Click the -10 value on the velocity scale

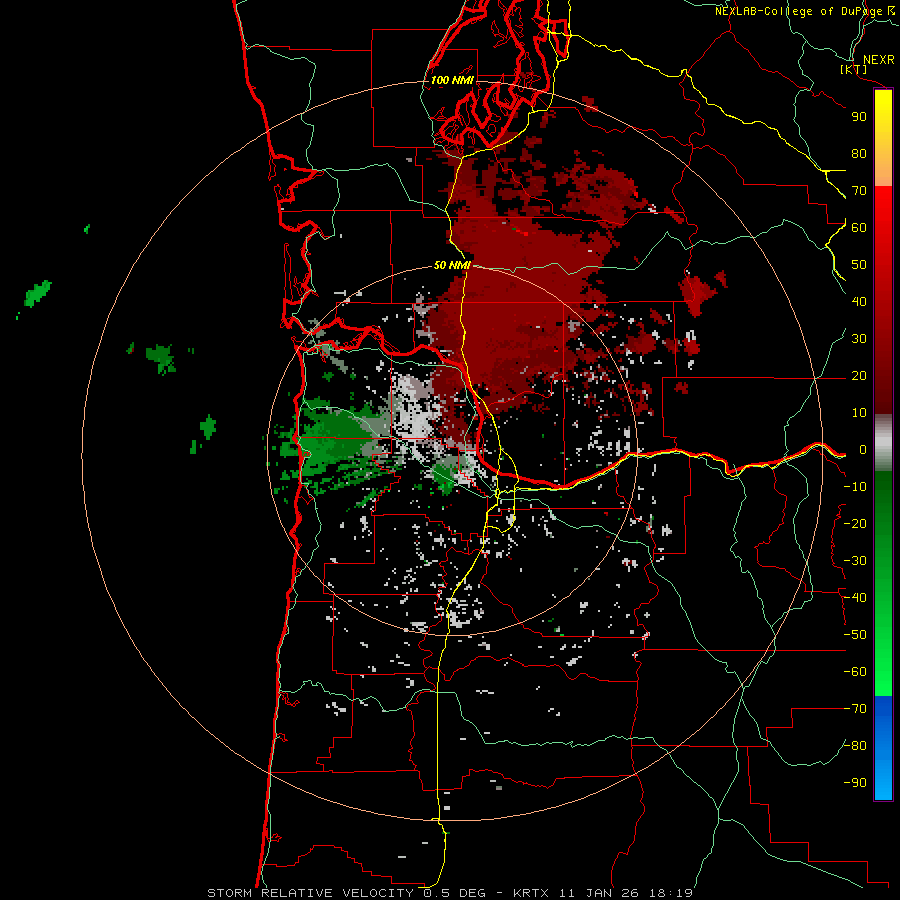pos(855,487)
